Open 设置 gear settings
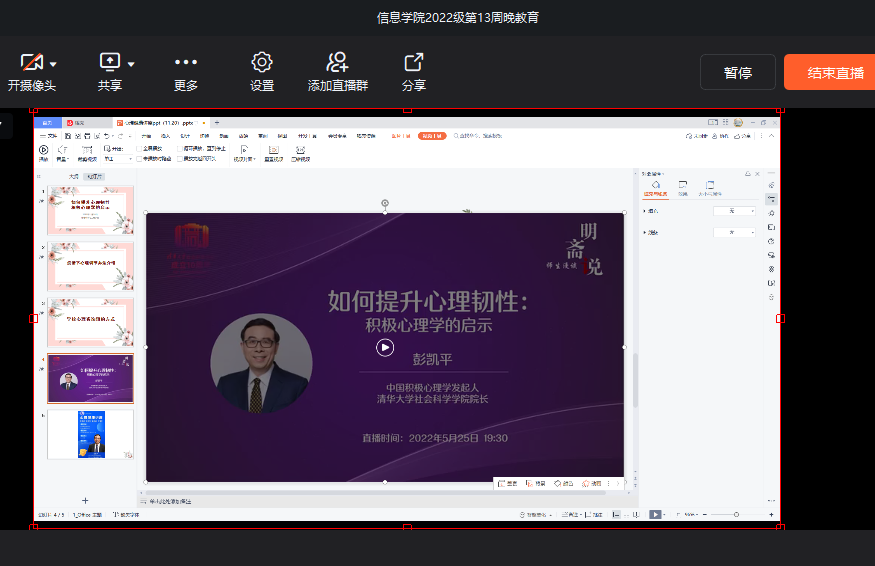This screenshot has width=875, height=566. tap(262, 63)
